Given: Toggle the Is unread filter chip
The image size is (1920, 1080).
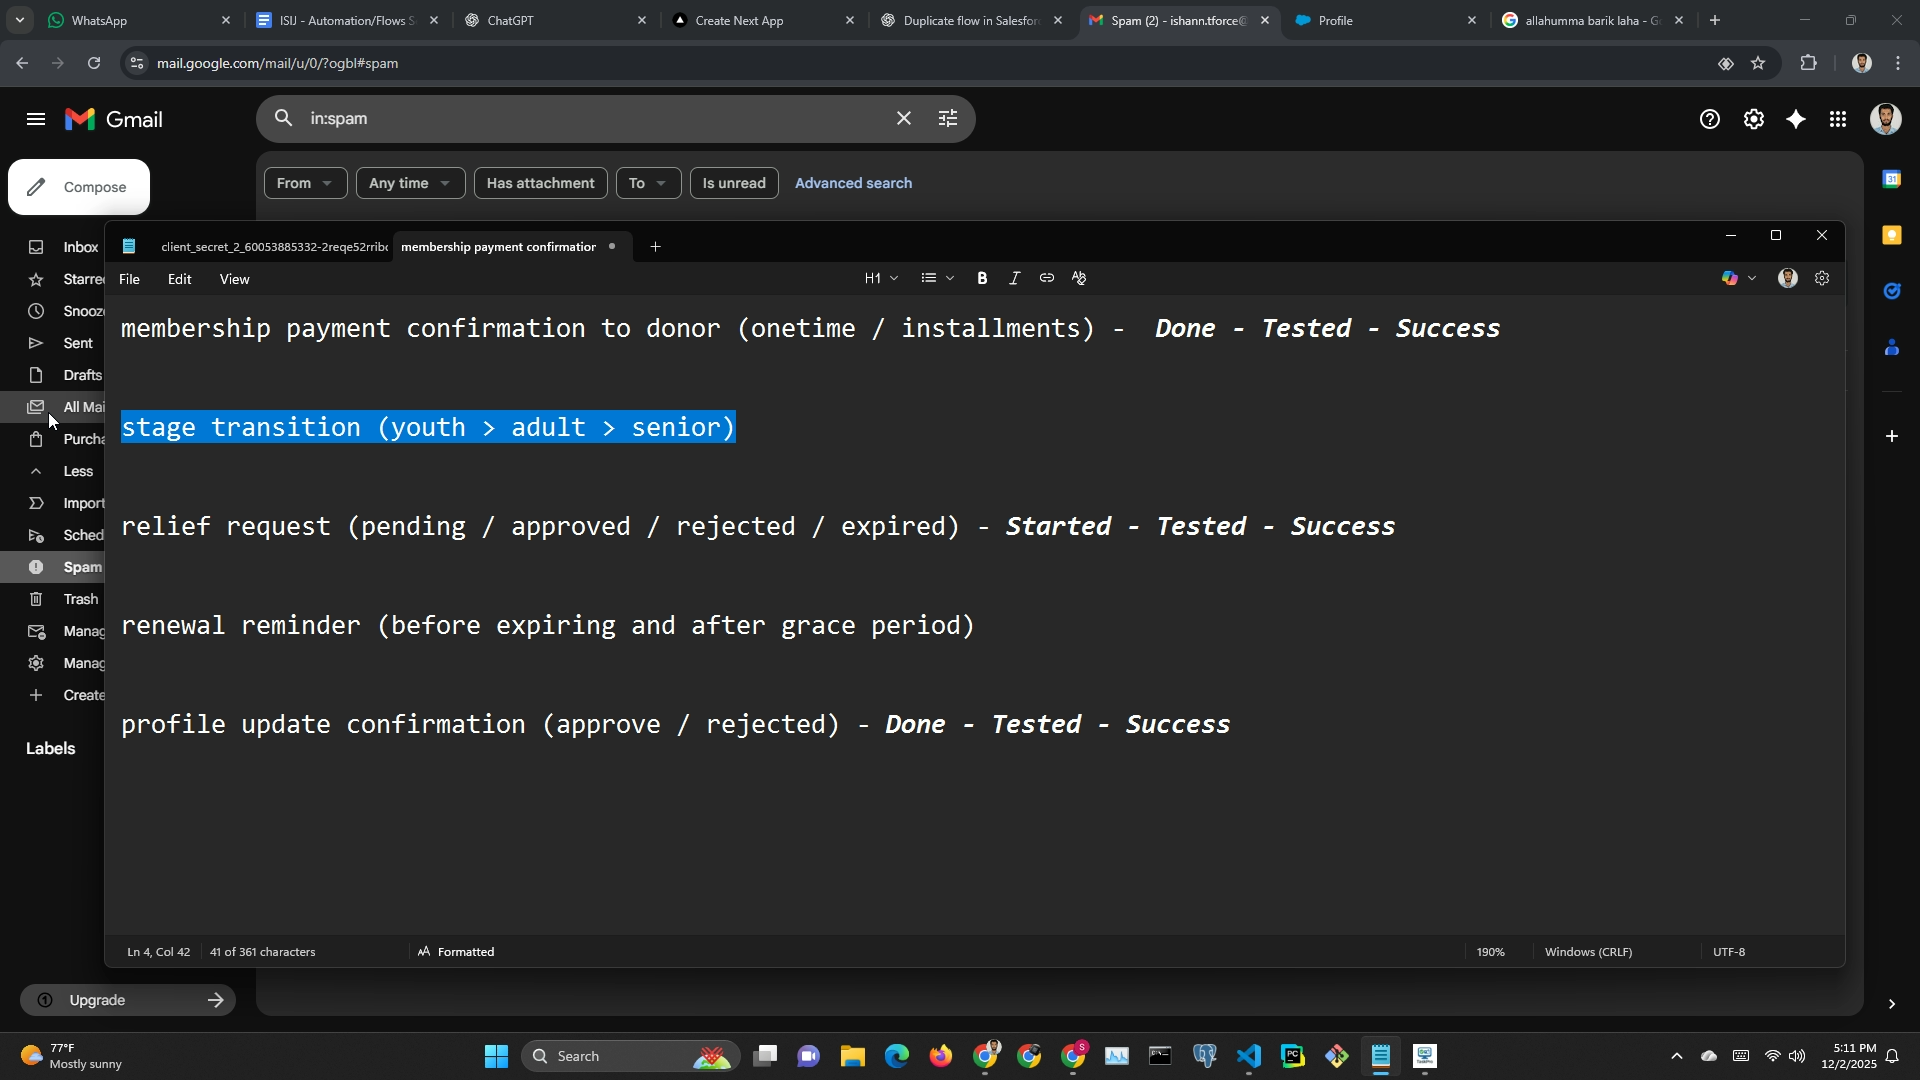Looking at the screenshot, I should 733,183.
